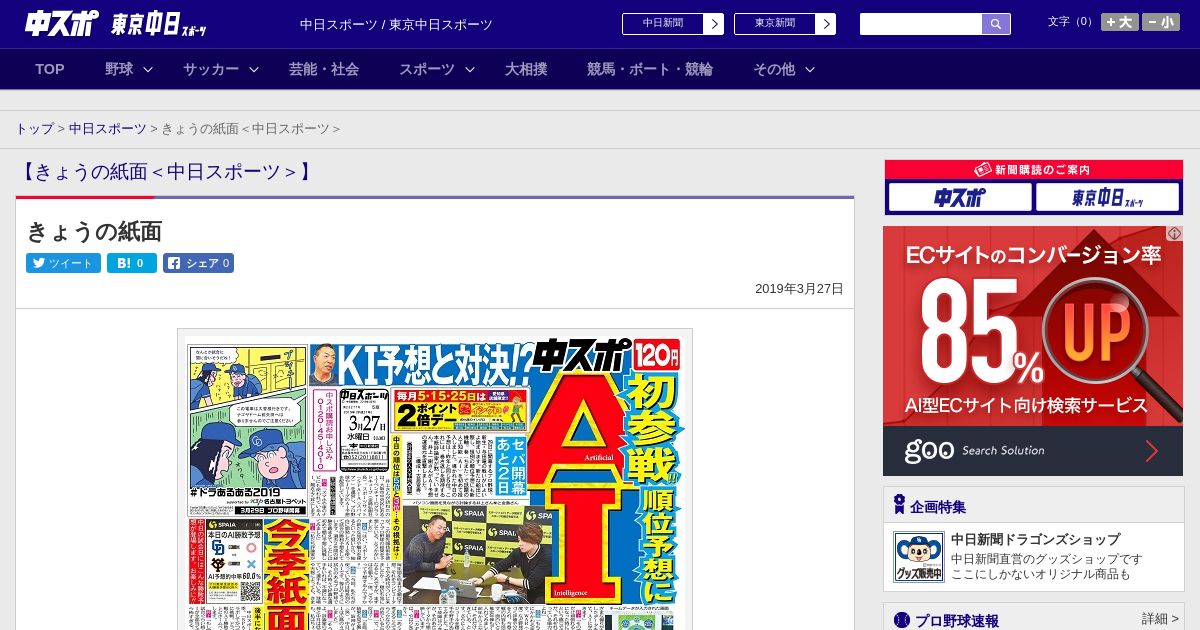The width and height of the screenshot is (1200, 630).
Task: Click red arrow on goo advertisement
Action: point(1151,451)
